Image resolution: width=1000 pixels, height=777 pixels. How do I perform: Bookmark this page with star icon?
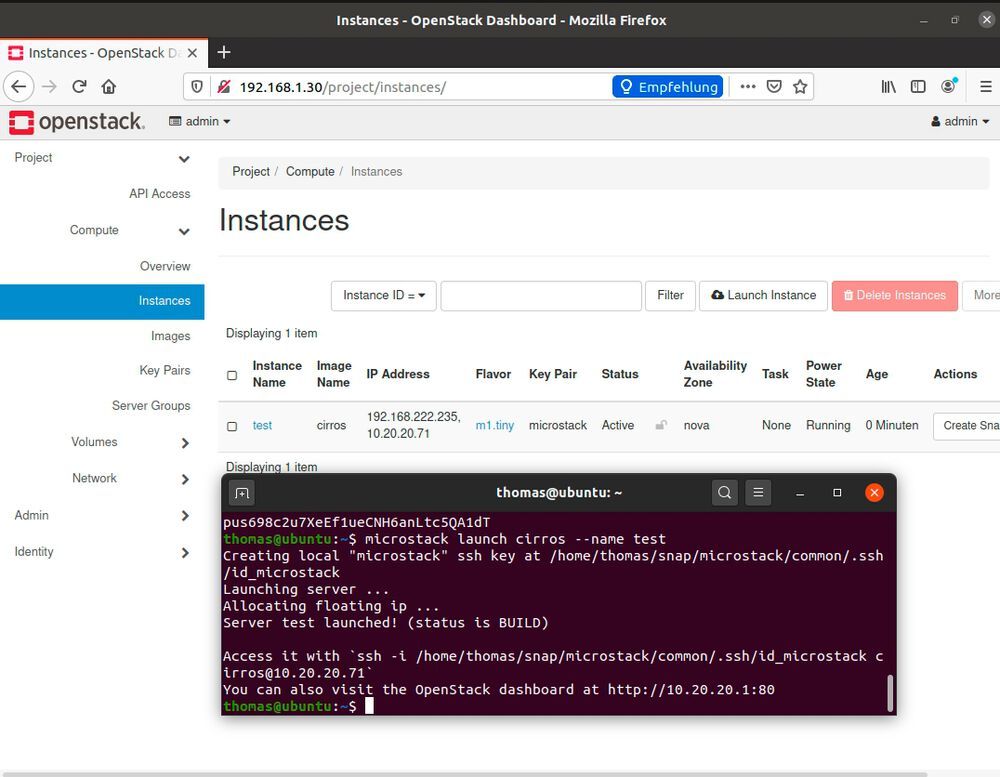click(800, 87)
